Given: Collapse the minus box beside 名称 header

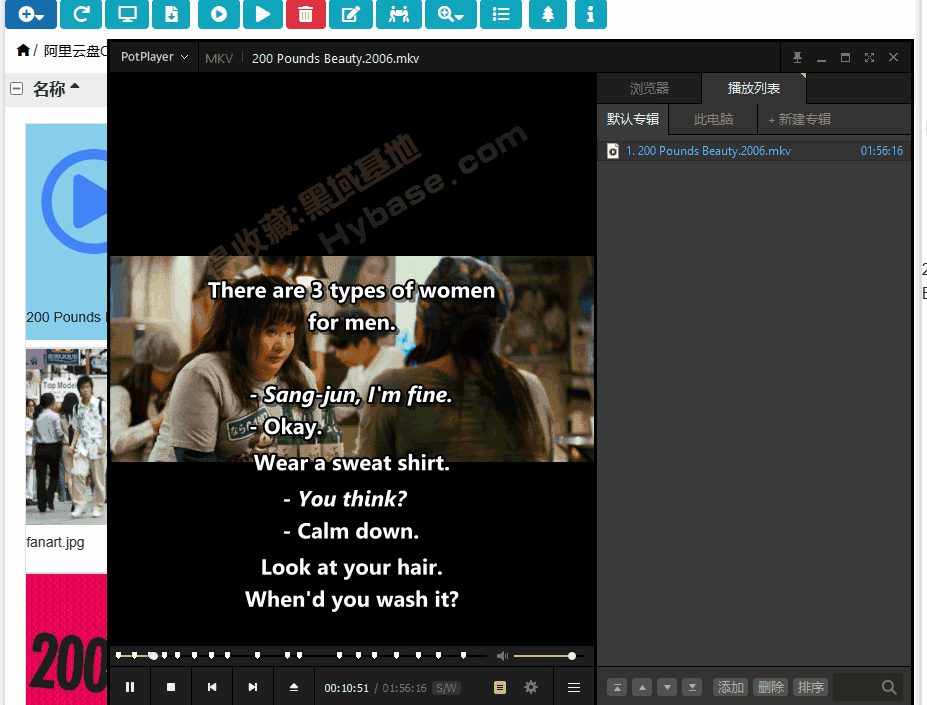Looking at the screenshot, I should (x=17, y=89).
